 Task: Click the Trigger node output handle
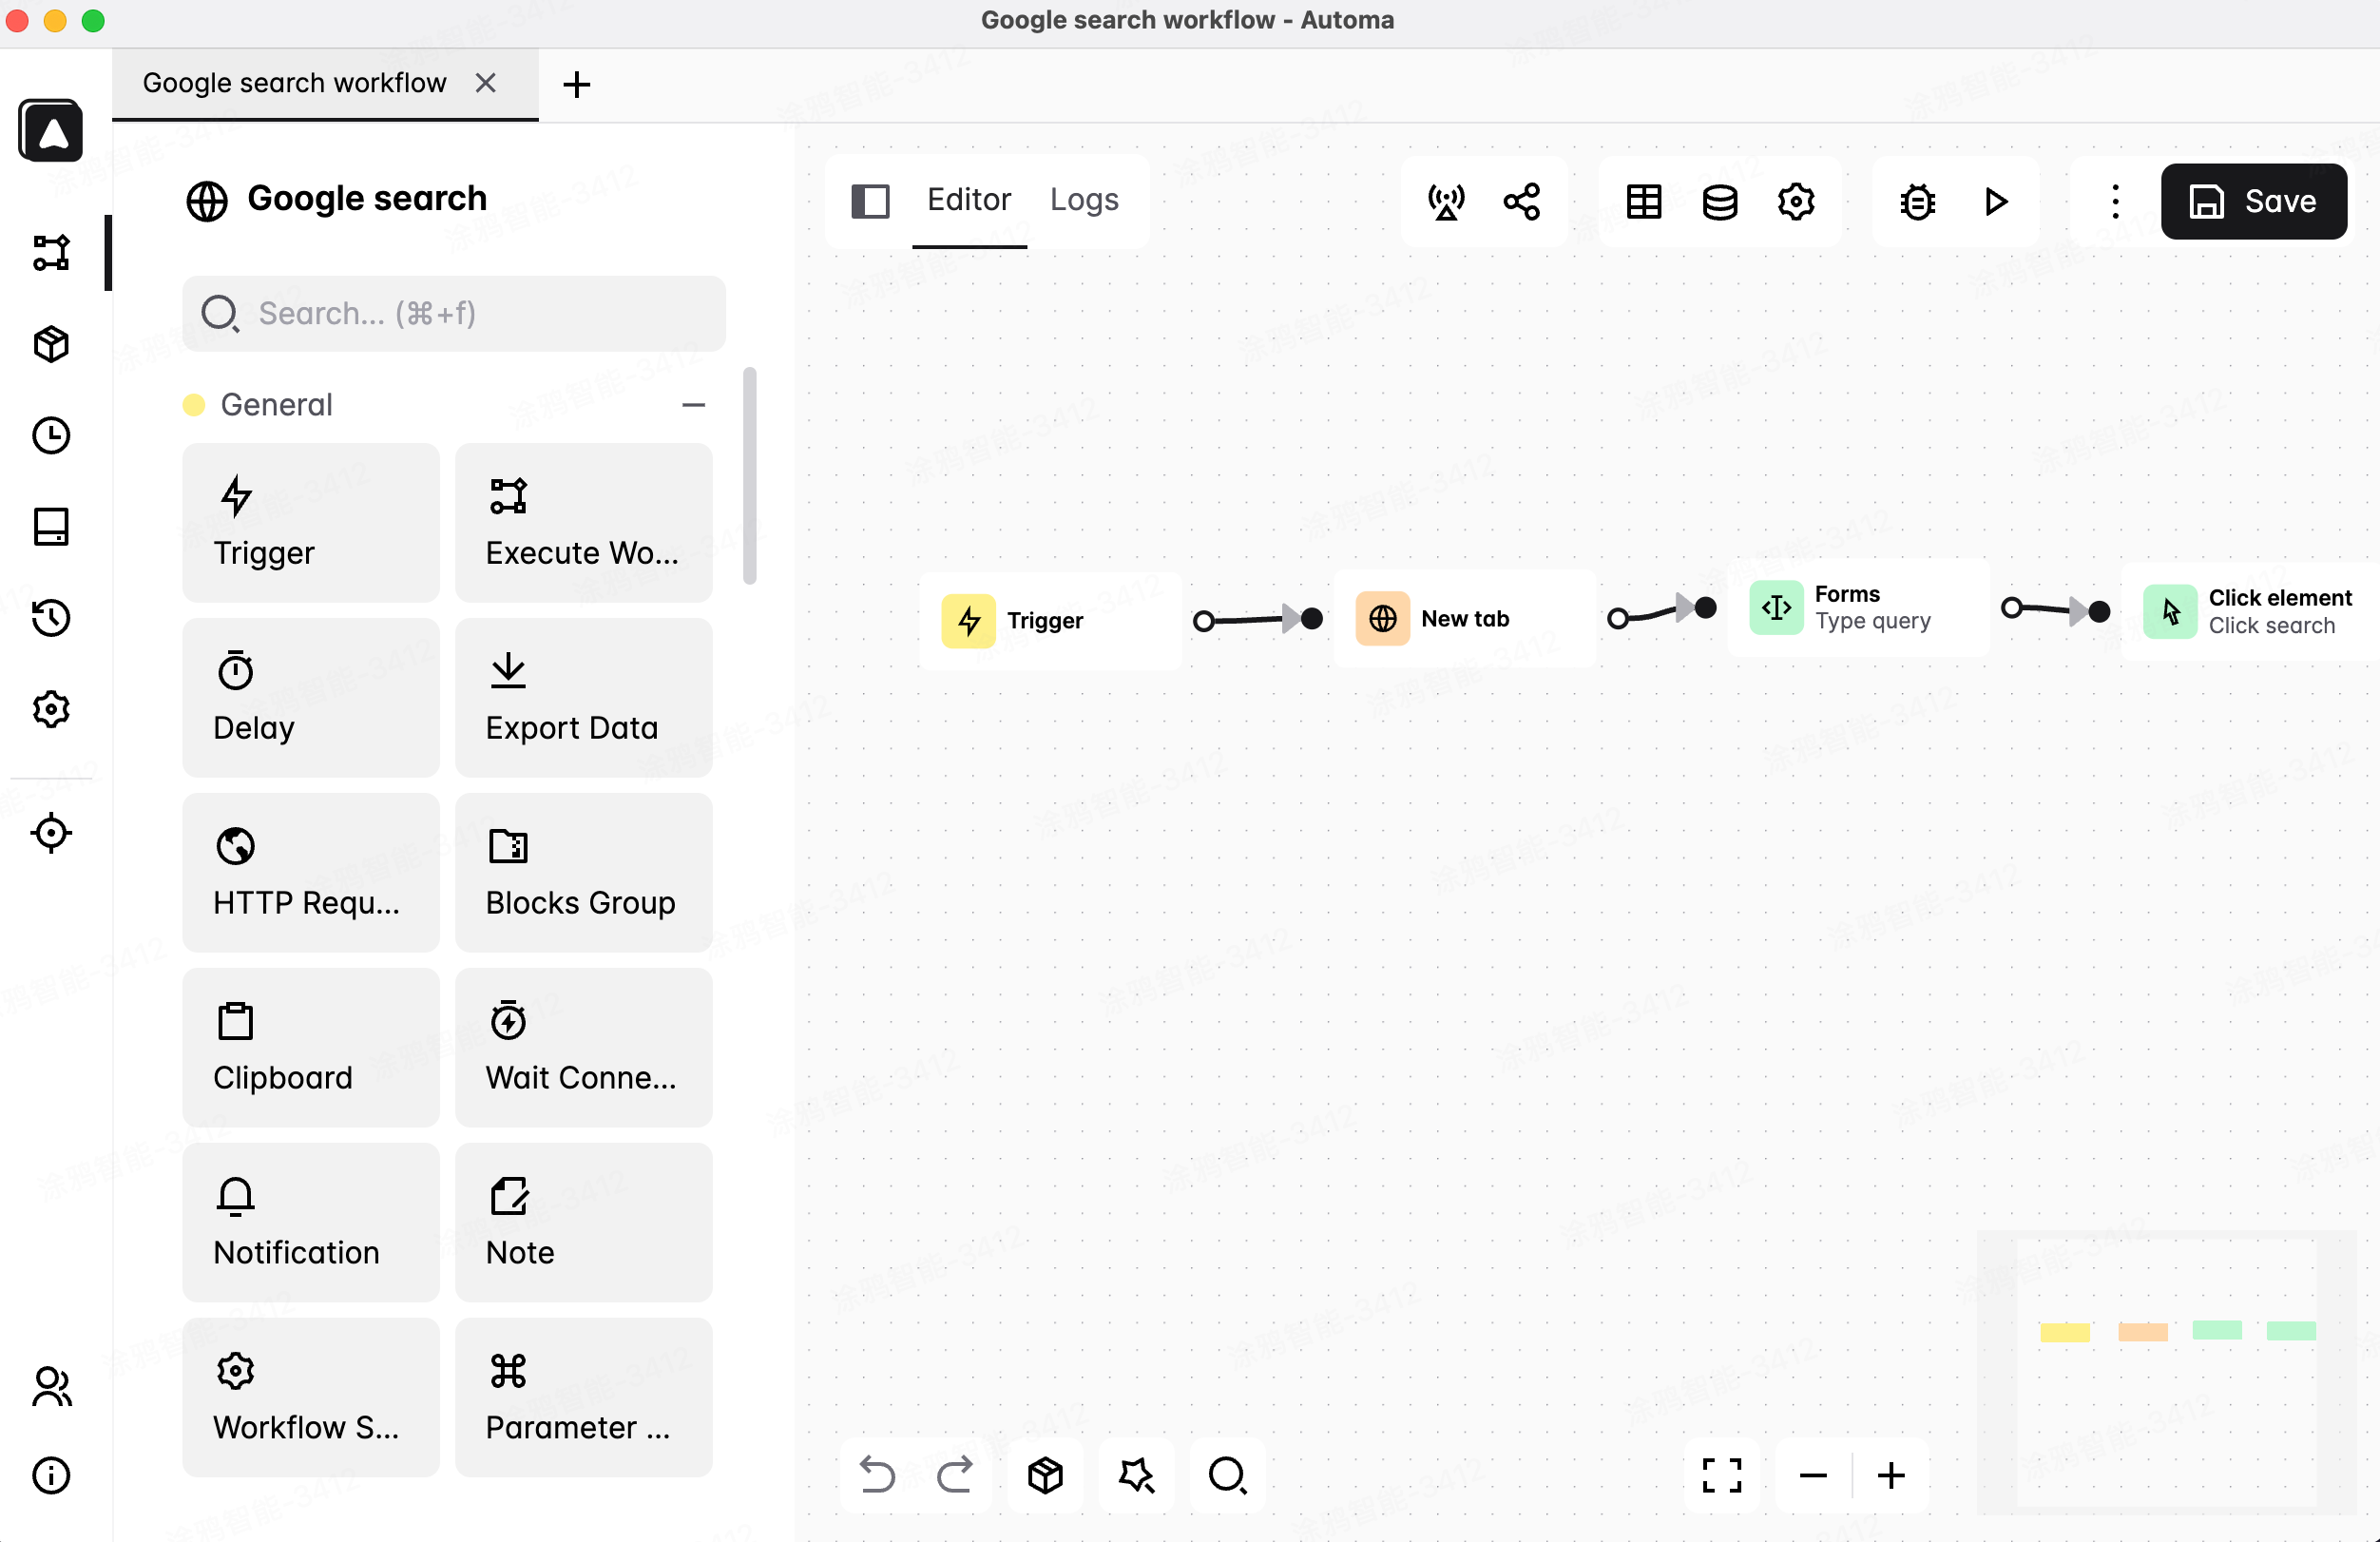1204,622
